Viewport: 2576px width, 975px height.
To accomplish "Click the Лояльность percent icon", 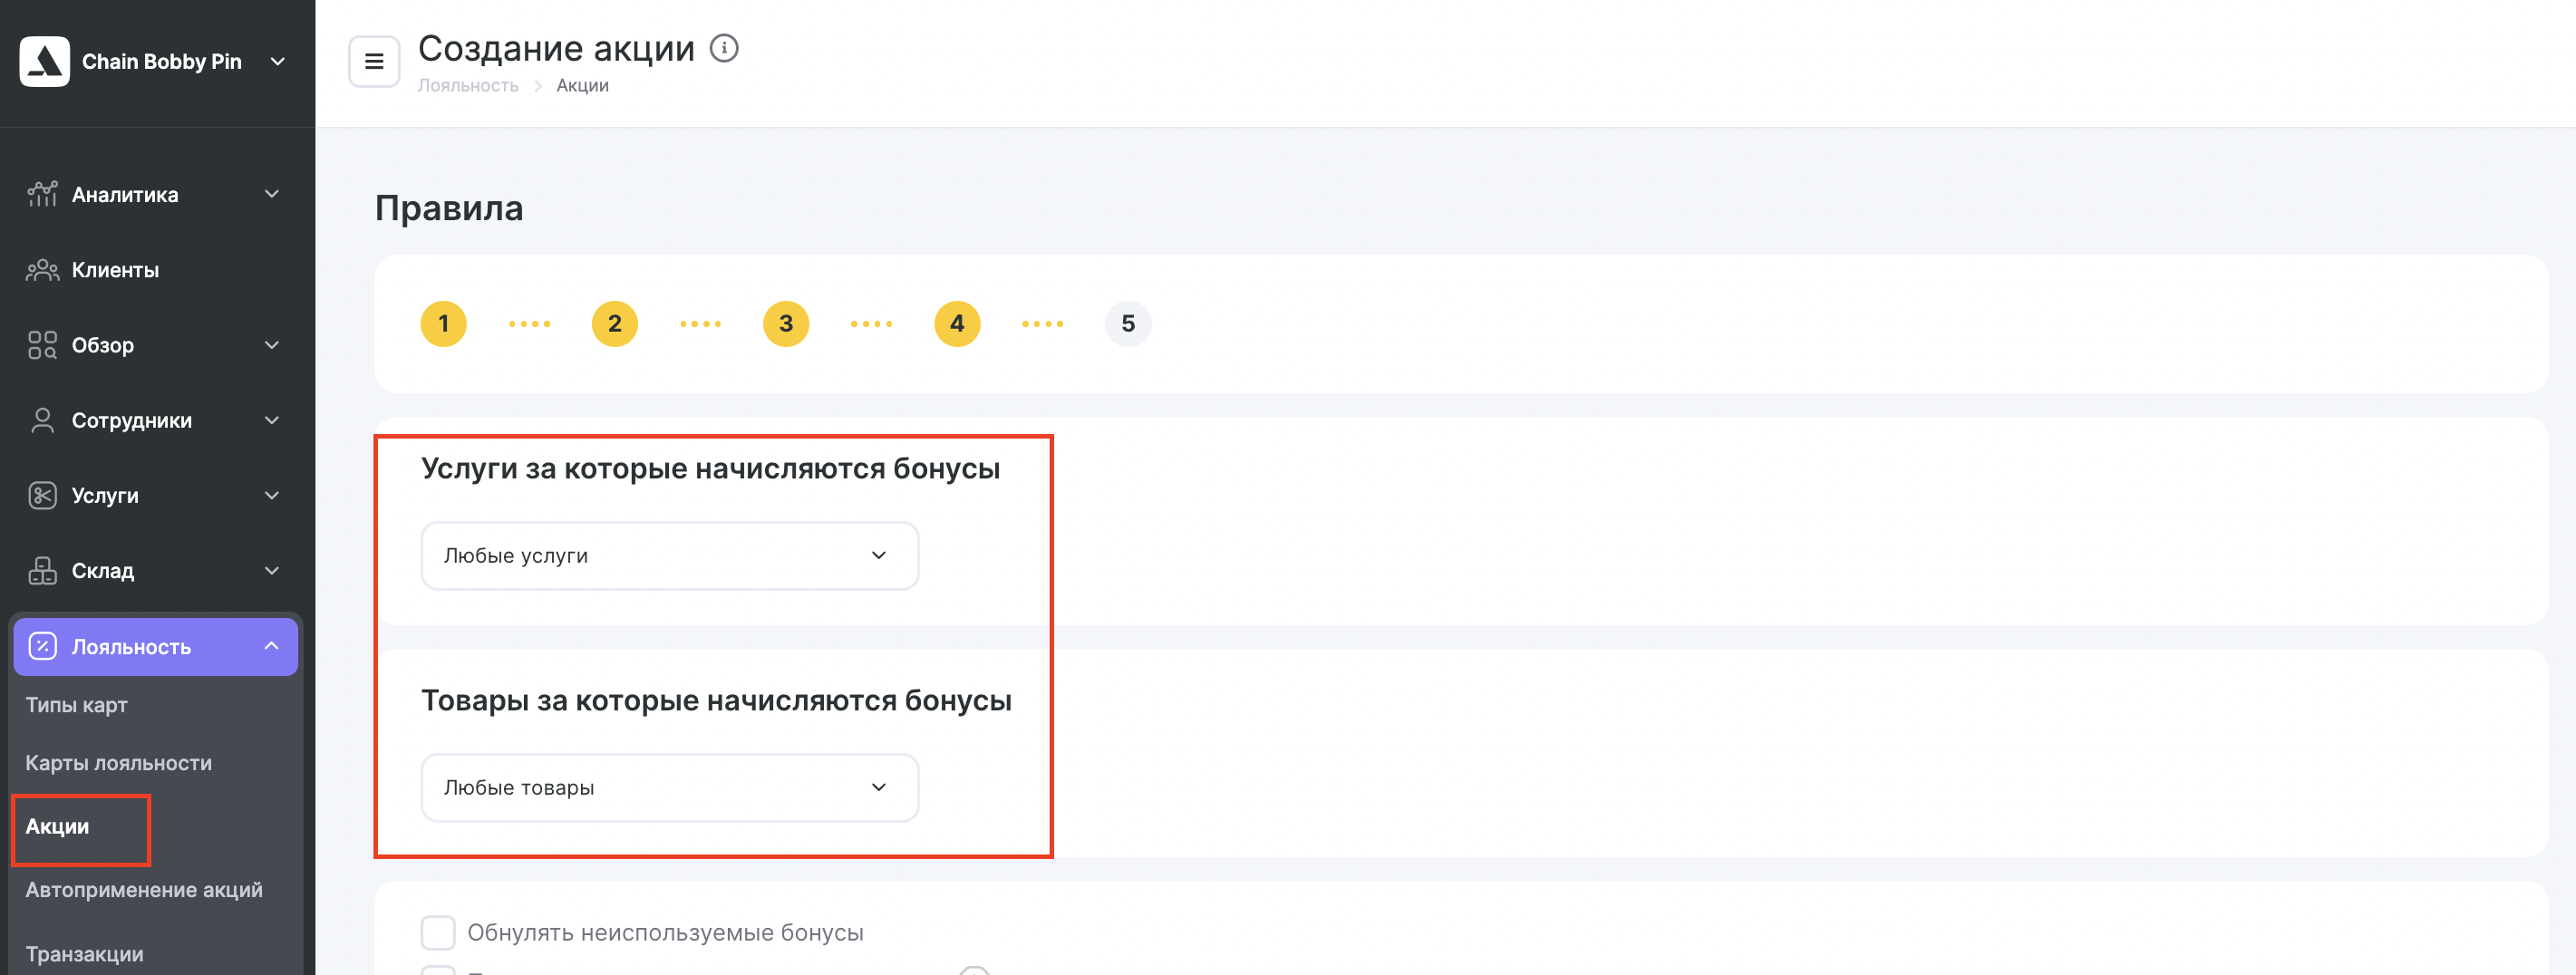I will pyautogui.click(x=42, y=646).
